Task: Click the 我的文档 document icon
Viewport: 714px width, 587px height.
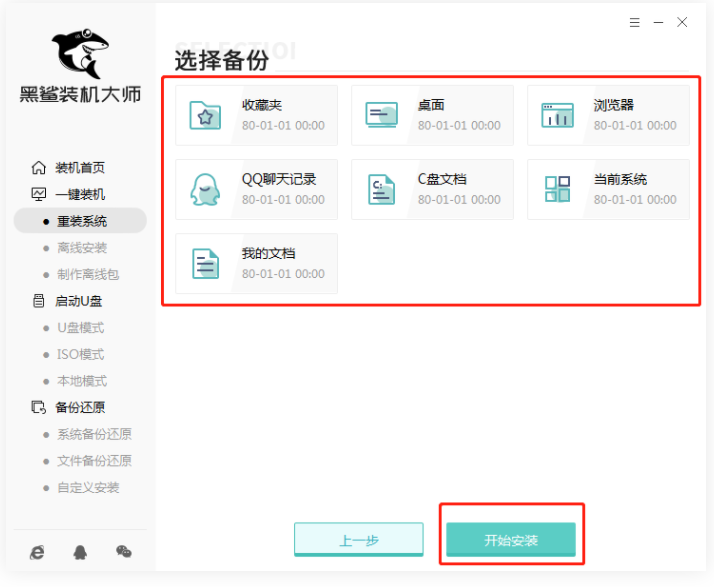Action: click(x=205, y=264)
